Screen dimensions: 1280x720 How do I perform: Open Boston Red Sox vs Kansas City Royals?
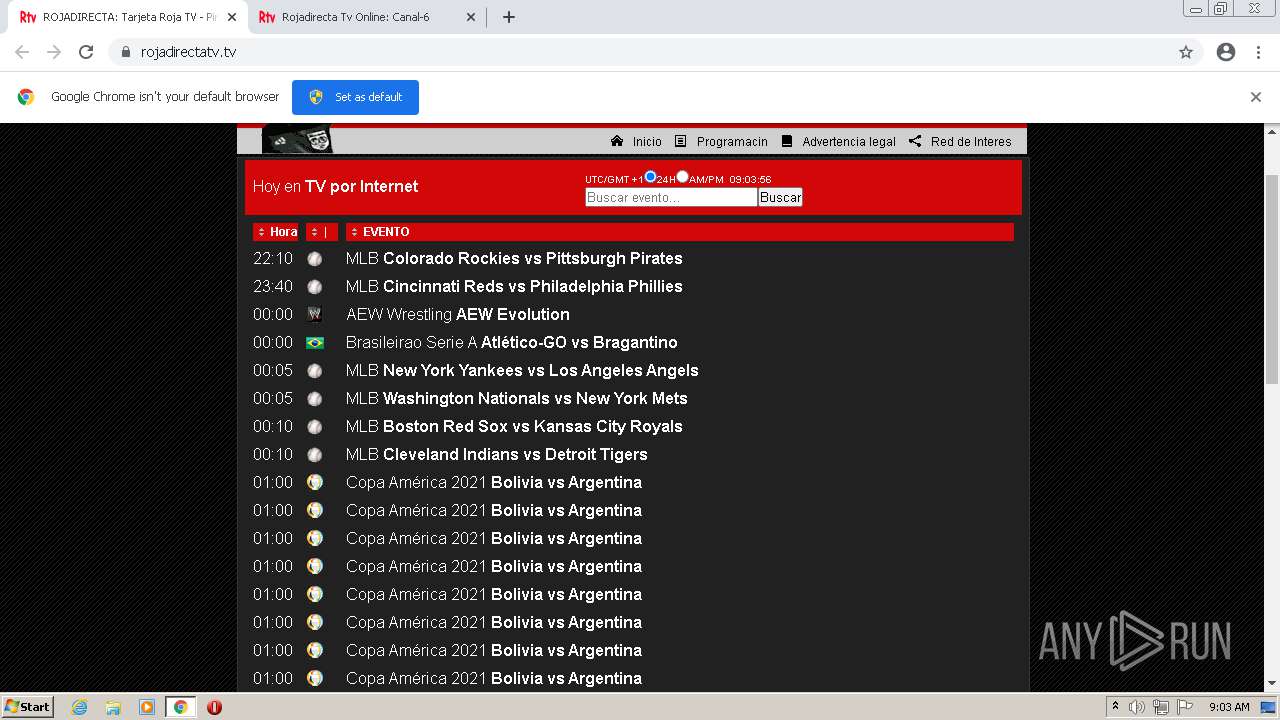pyautogui.click(x=514, y=426)
